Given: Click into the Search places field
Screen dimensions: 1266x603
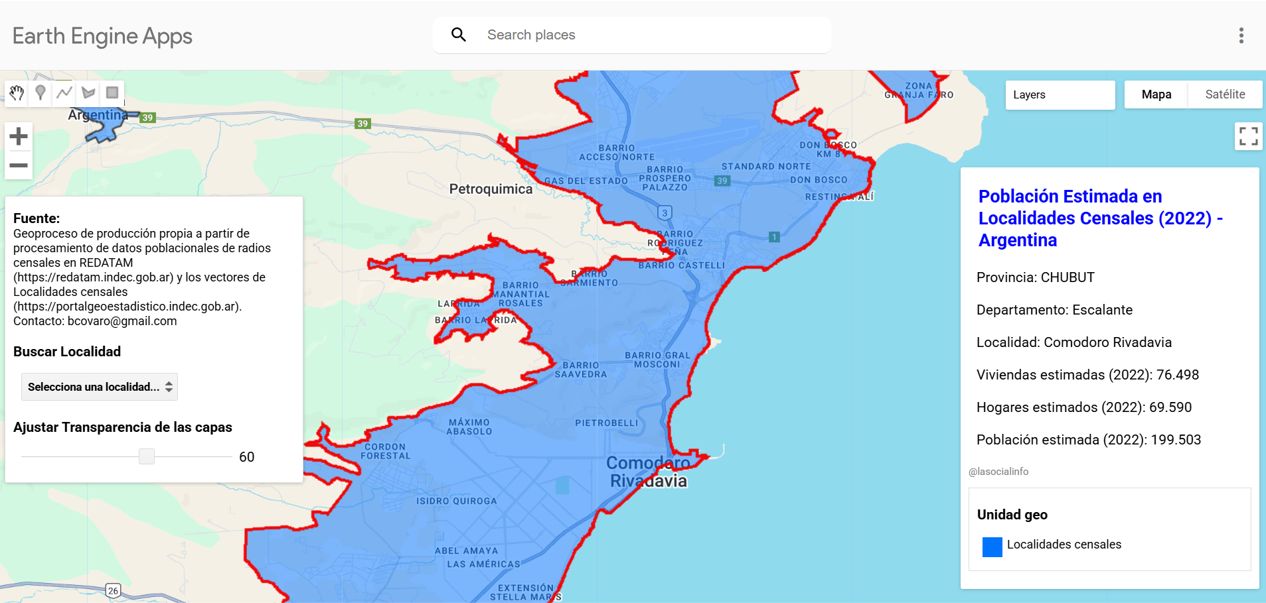Looking at the screenshot, I should pyautogui.click(x=650, y=35).
